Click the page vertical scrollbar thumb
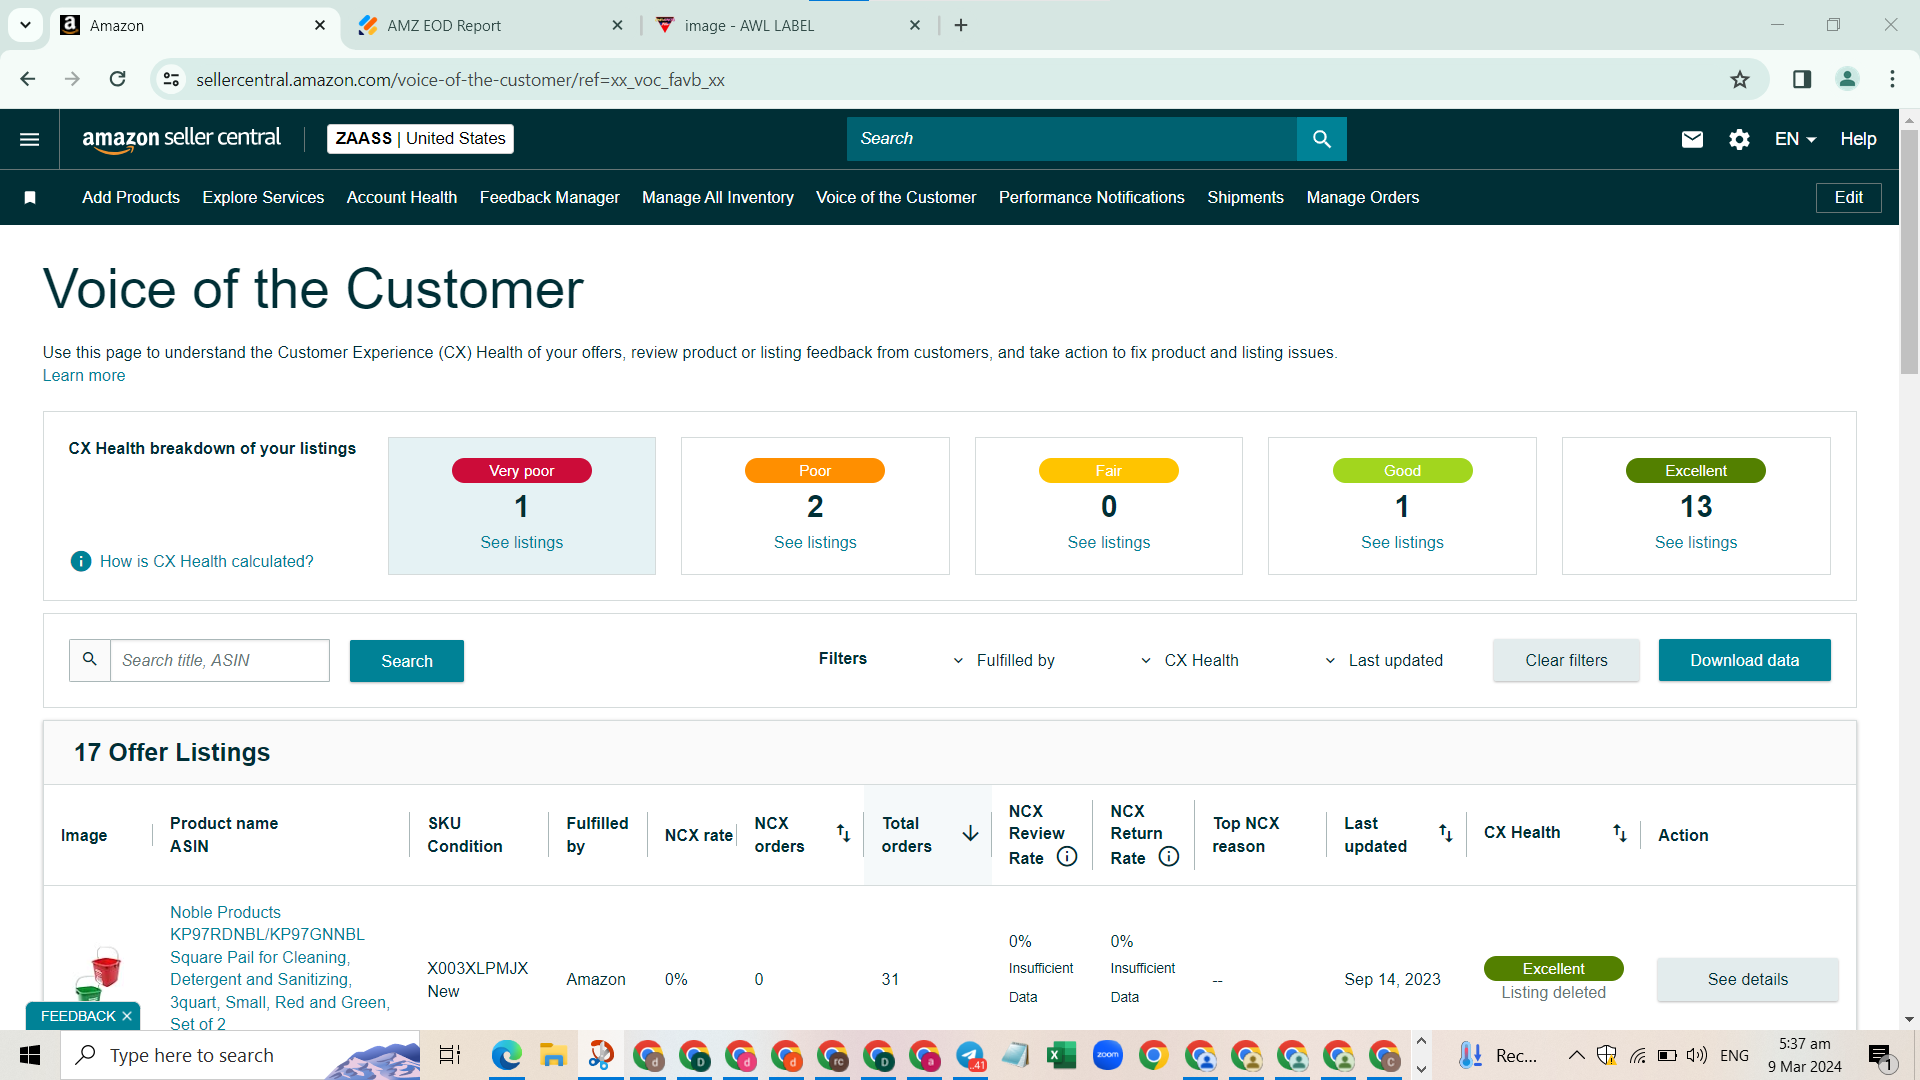The image size is (1920, 1080). pyautogui.click(x=1909, y=250)
